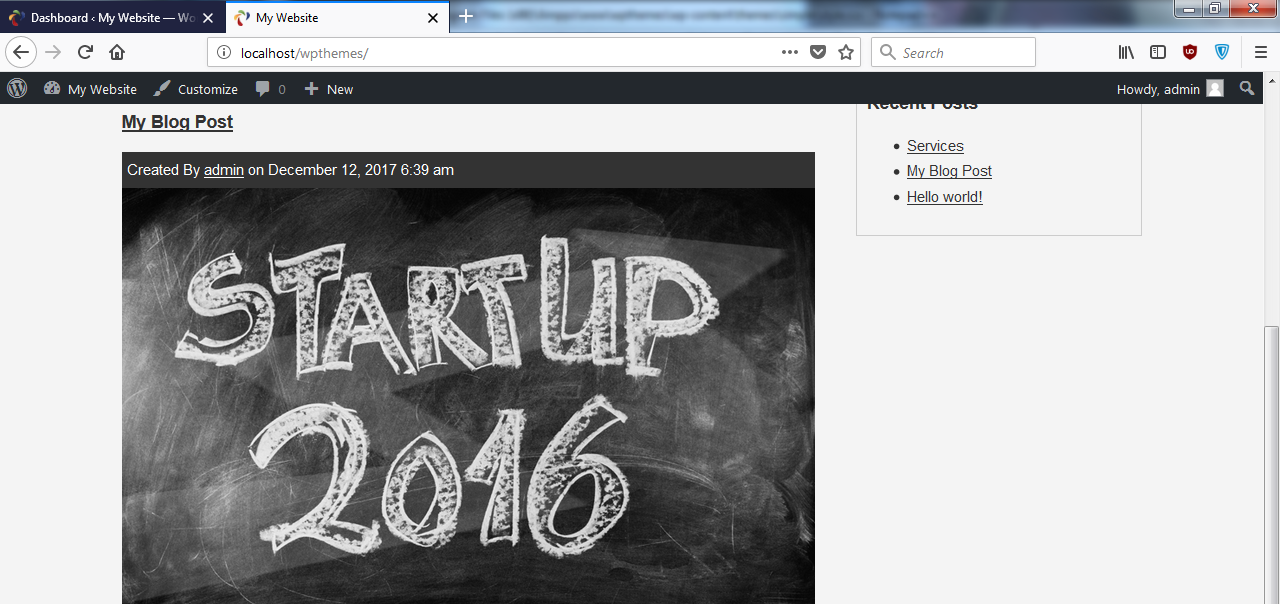Close the My Website tab
This screenshot has width=1280, height=604.
coord(432,18)
